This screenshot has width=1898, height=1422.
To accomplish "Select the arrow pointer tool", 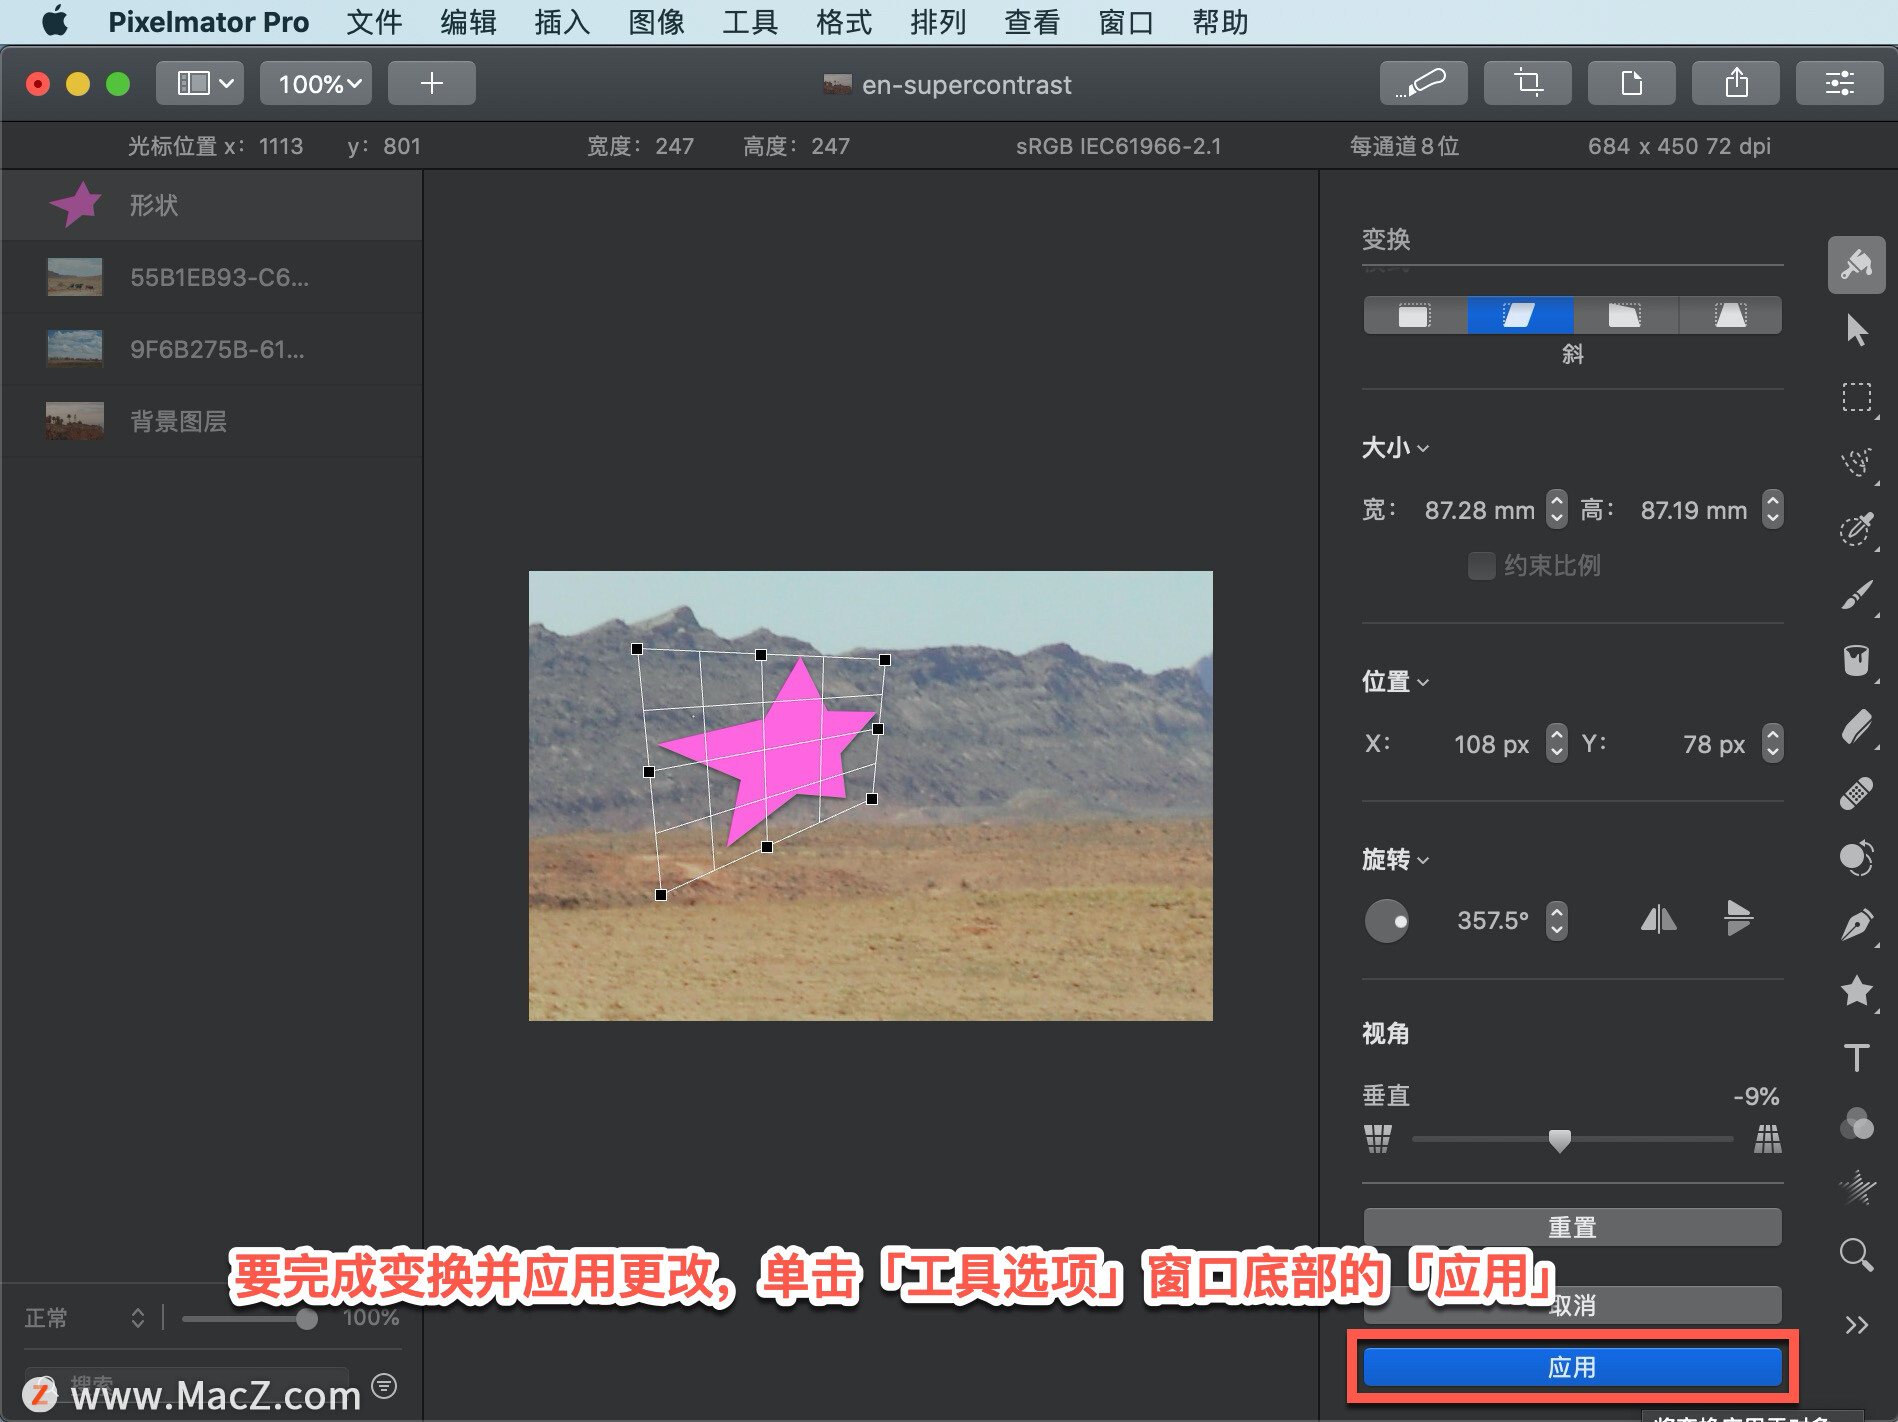I will click(x=1857, y=330).
